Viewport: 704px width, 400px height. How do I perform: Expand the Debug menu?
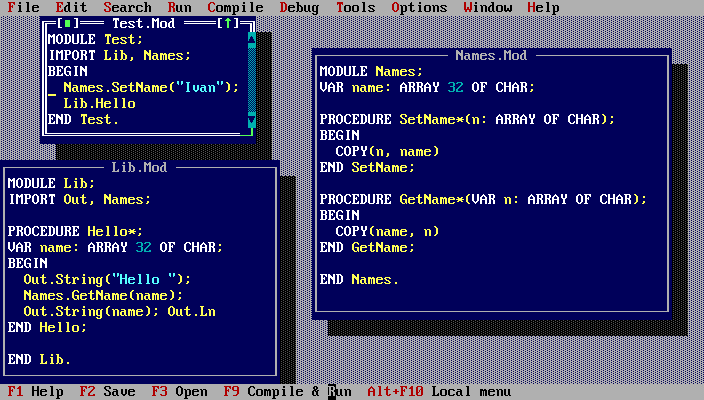[x=300, y=7]
